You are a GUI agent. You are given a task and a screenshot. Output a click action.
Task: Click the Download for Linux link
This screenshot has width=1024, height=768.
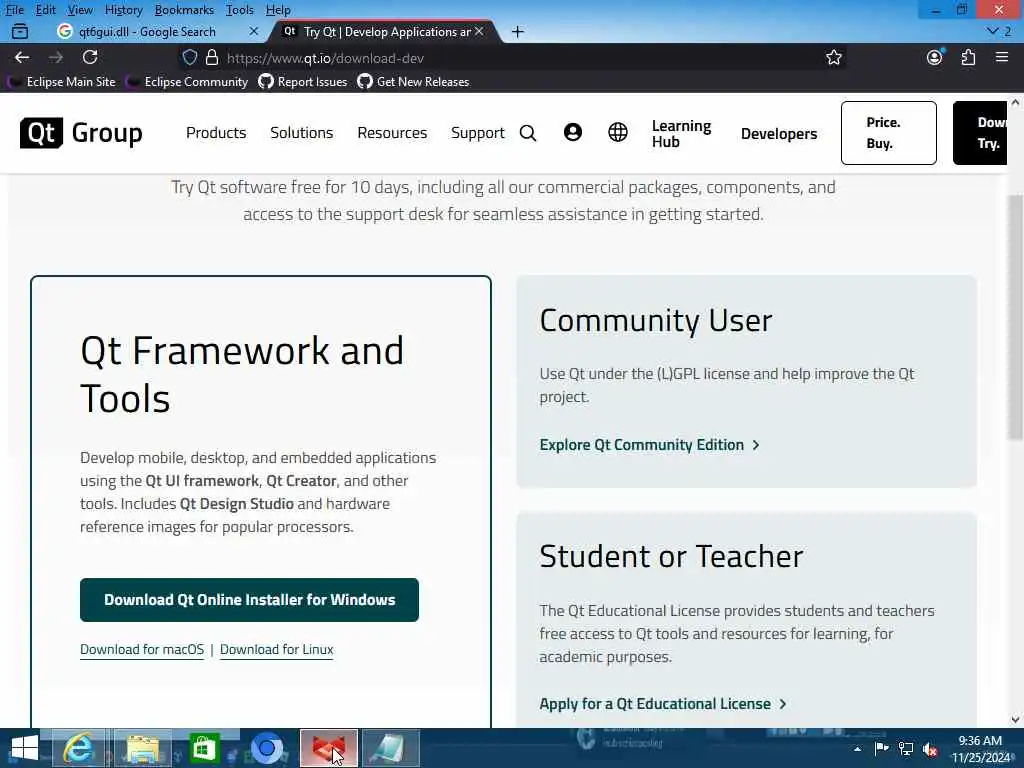coord(276,650)
